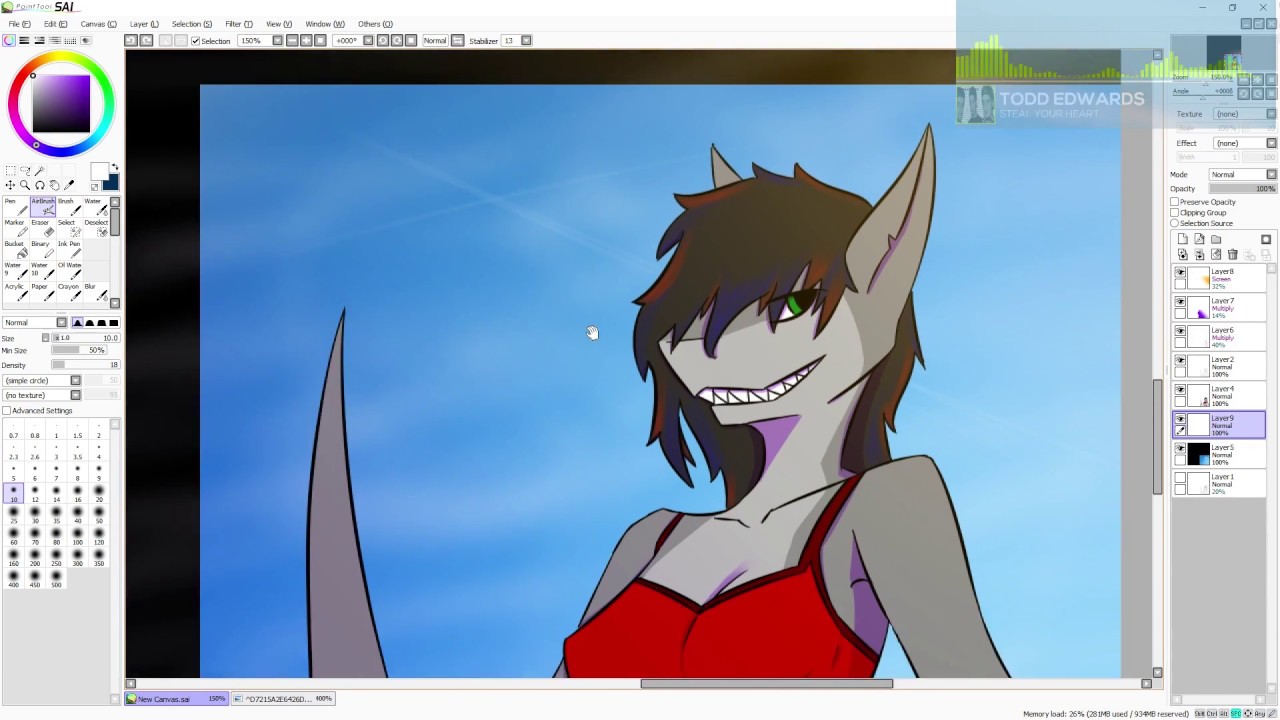Choose the Binary pen tool
Screen dimensions: 1280x720
[x=42, y=249]
